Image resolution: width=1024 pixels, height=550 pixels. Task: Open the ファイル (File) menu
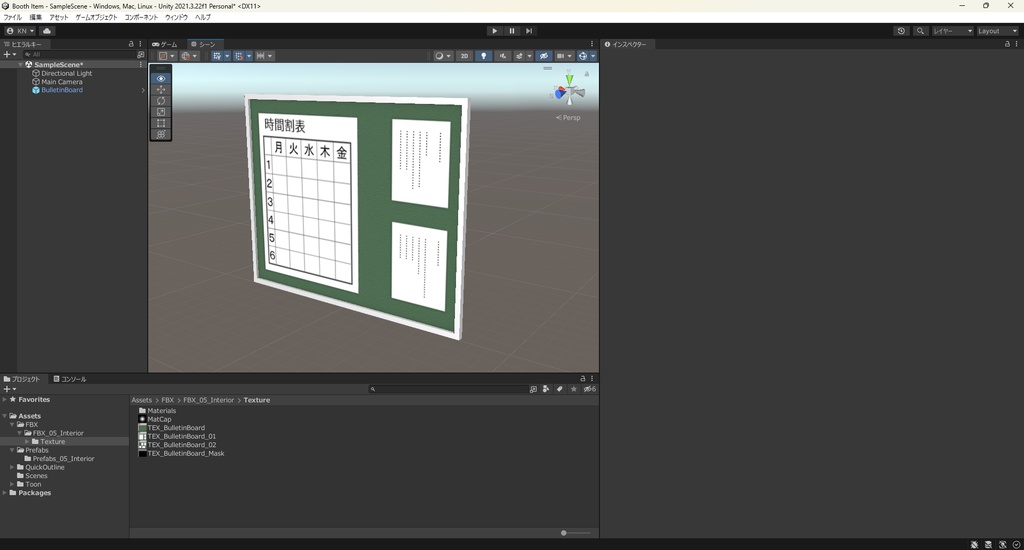[13, 17]
